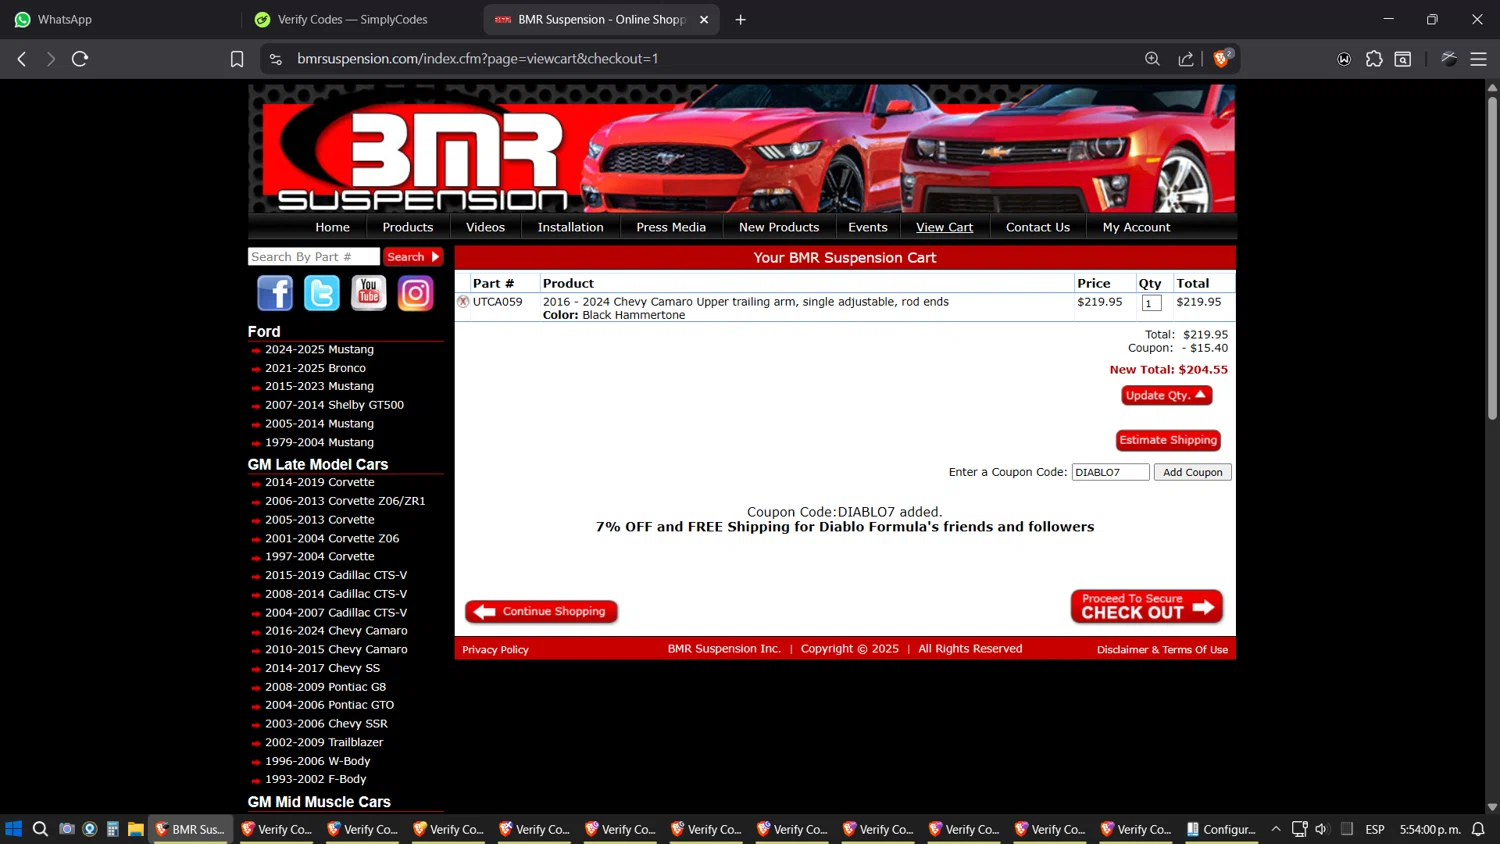This screenshot has width=1500, height=844.
Task: Open File Explorer from the taskbar
Action: coord(136,829)
